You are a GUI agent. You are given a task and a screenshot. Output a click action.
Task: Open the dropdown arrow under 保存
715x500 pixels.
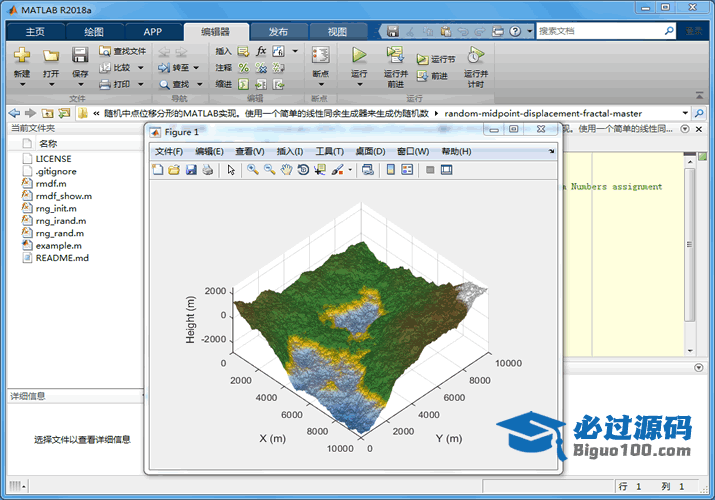pos(80,84)
